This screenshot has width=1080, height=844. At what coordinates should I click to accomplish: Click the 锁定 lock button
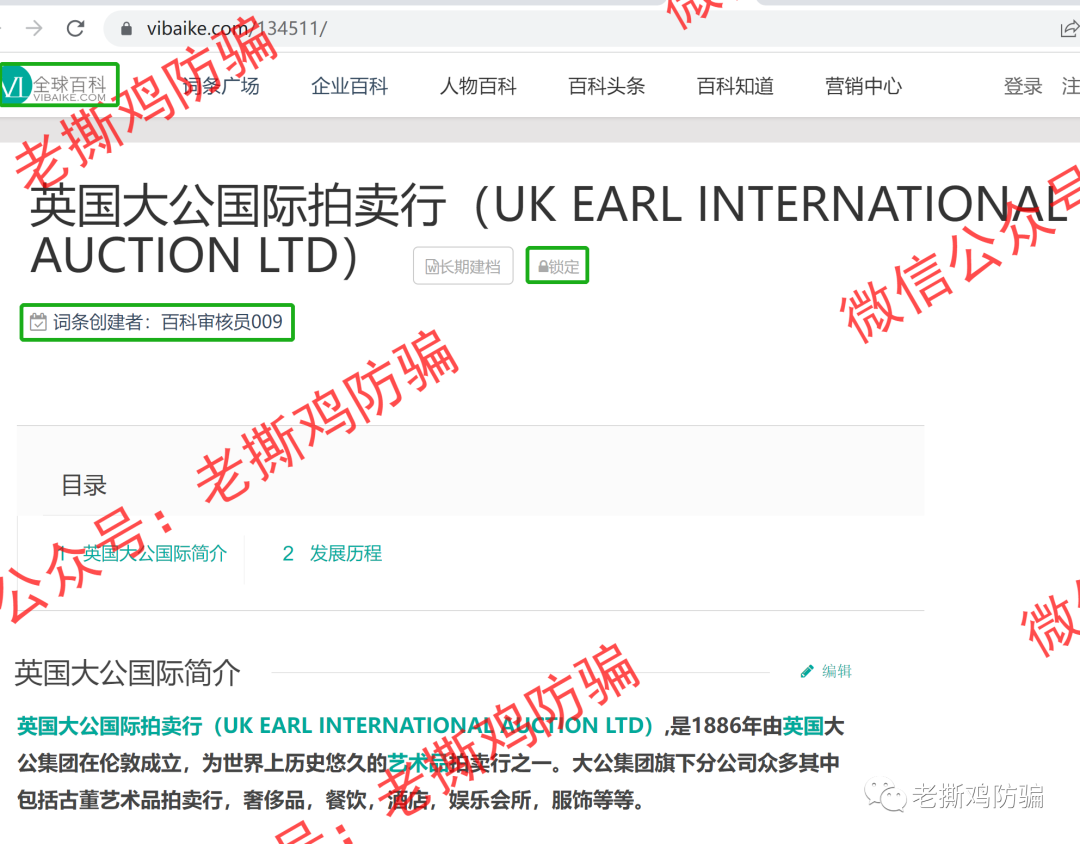[x=557, y=265]
